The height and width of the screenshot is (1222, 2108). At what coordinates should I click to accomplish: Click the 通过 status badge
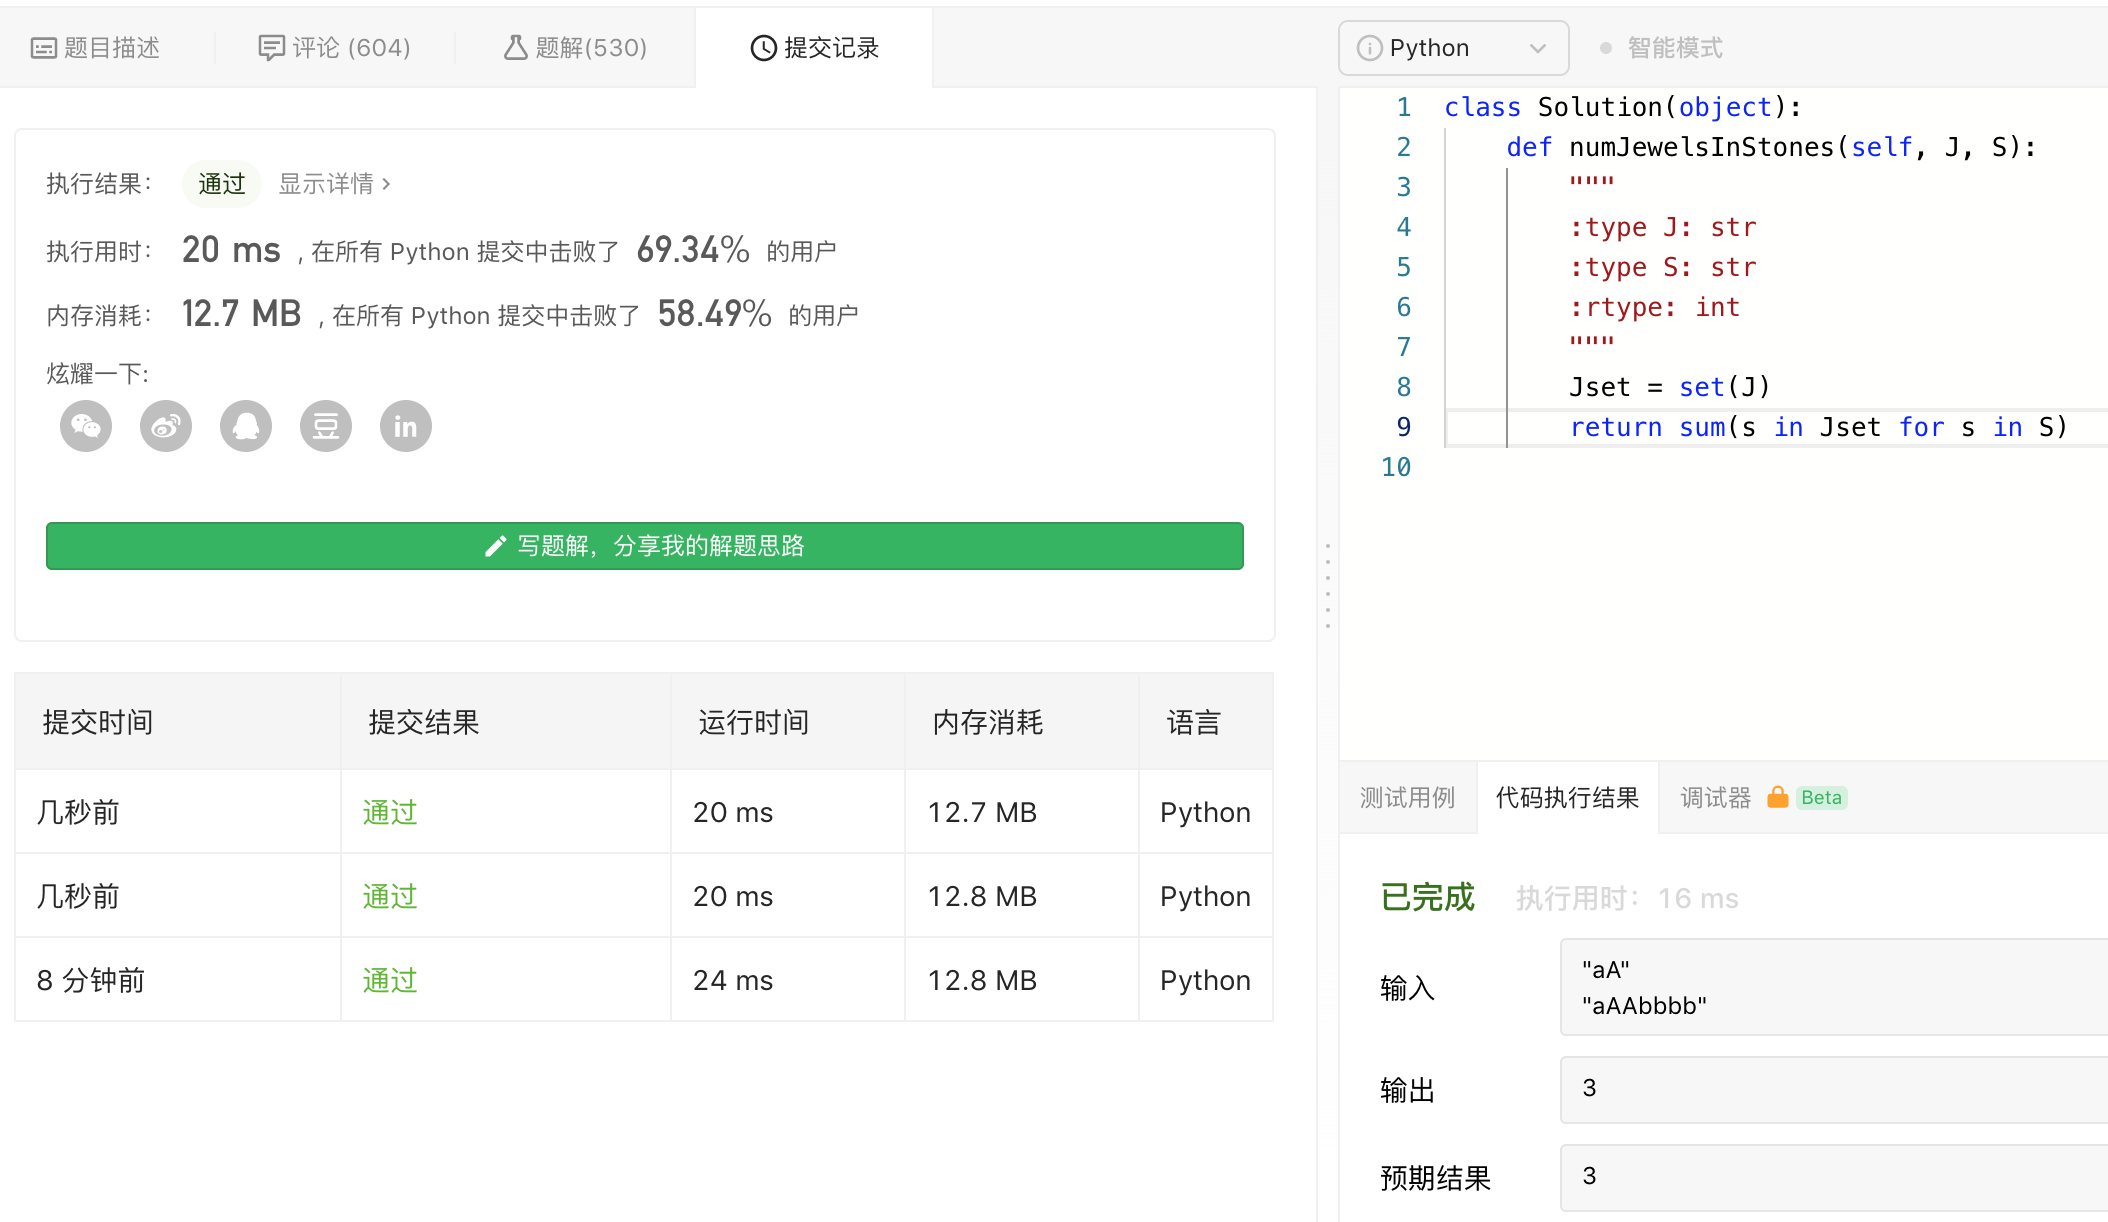pos(221,184)
